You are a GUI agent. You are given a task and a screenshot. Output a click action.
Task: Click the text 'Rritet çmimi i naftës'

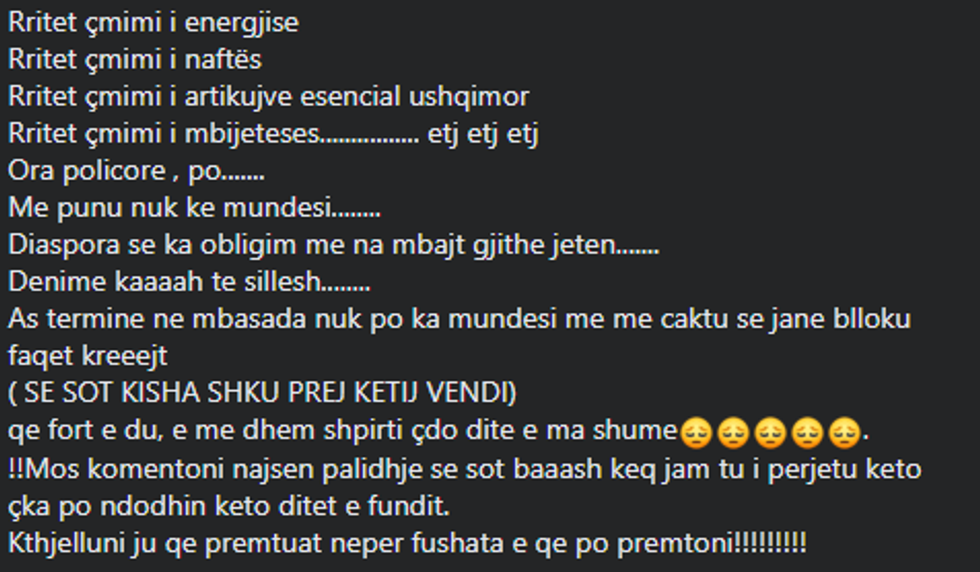(x=135, y=60)
